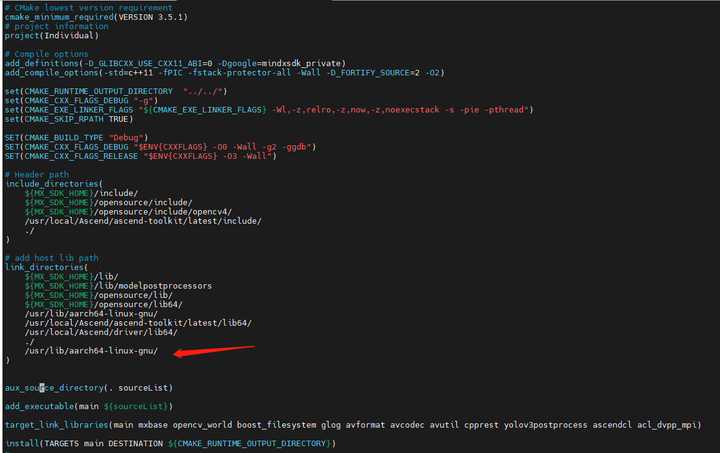The width and height of the screenshot is (720, 453).
Task: Click the ${MX_SDK_HOME}/lib/ path
Action: point(72,276)
